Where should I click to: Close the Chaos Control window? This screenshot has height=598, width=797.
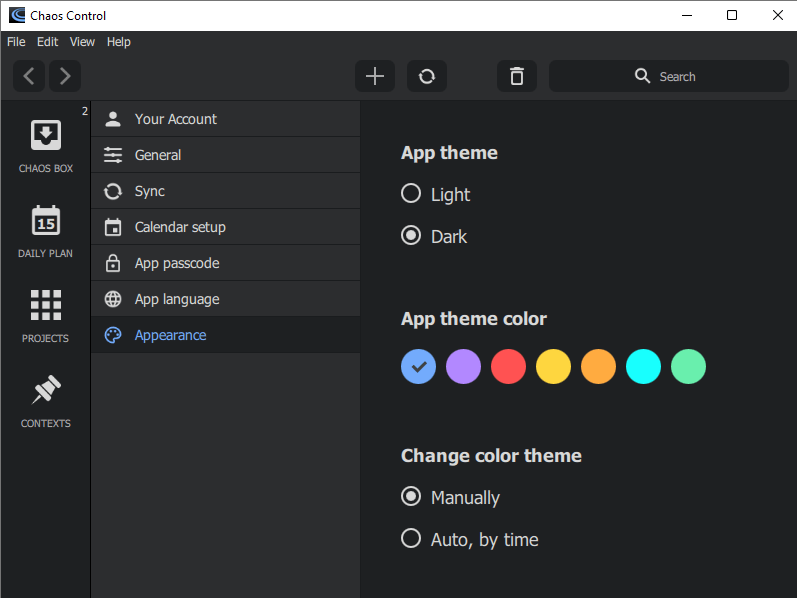[x=777, y=15]
